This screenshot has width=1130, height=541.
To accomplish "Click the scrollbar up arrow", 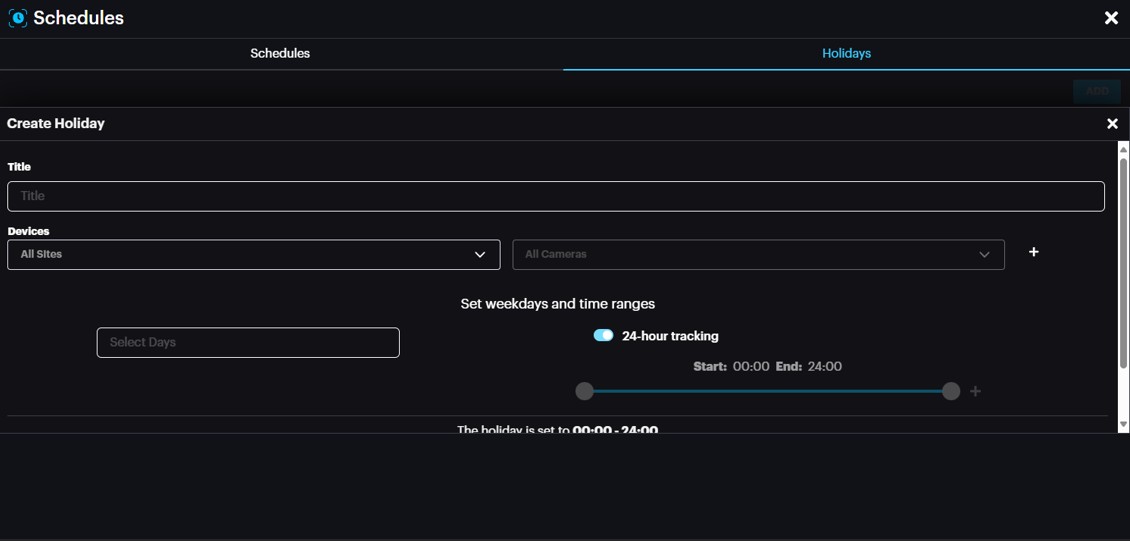I will tap(1123, 149).
